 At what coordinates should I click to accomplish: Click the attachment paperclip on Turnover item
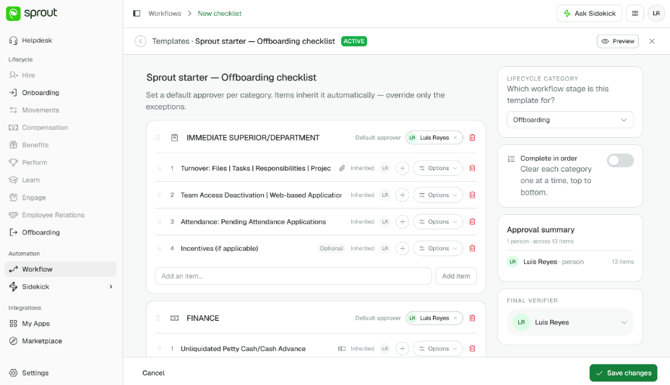coord(342,168)
